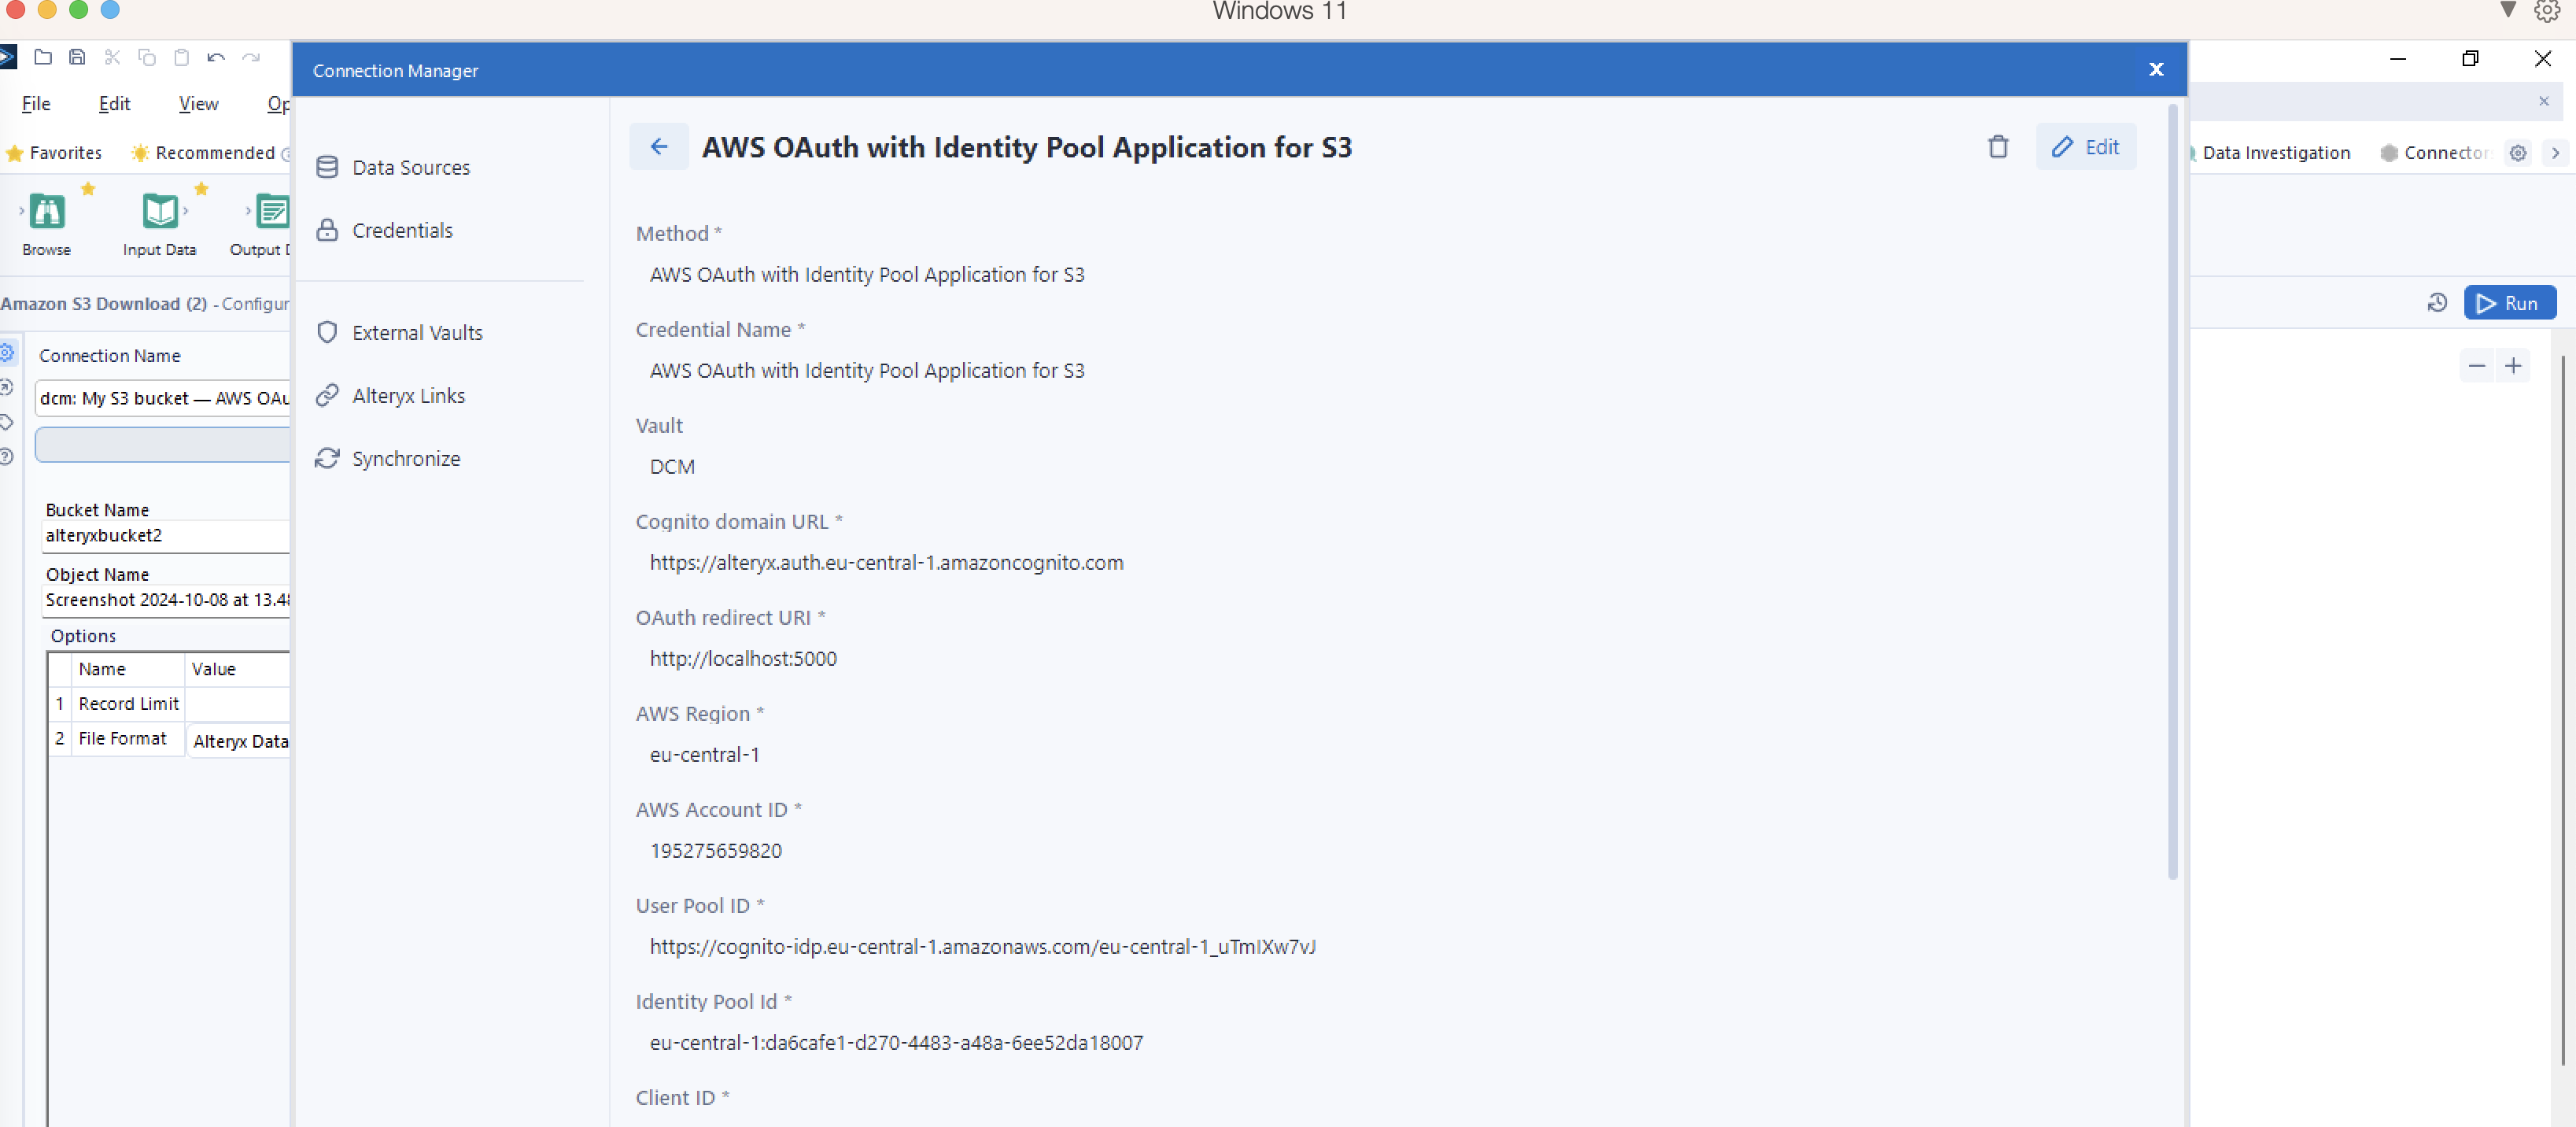Open the Connectors palette settings gear
Image resolution: width=2576 pixels, height=1127 pixels.
pyautogui.click(x=2518, y=153)
